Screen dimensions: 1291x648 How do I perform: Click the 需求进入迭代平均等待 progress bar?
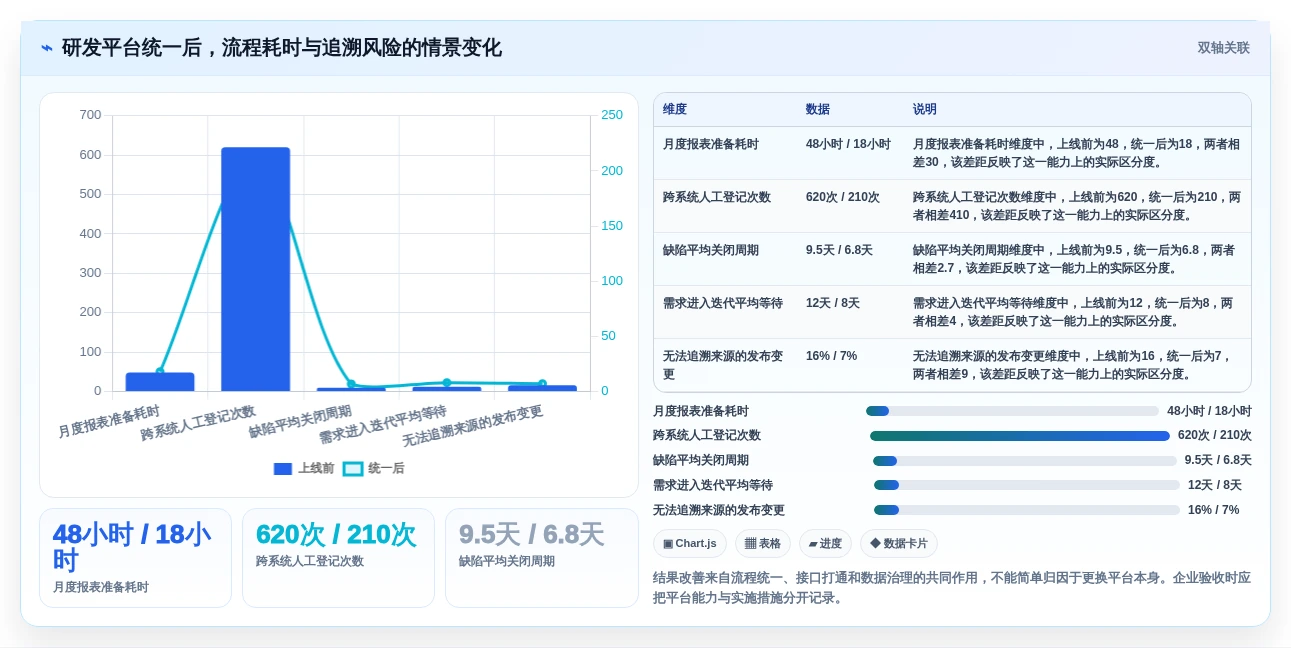[x=1027, y=485]
